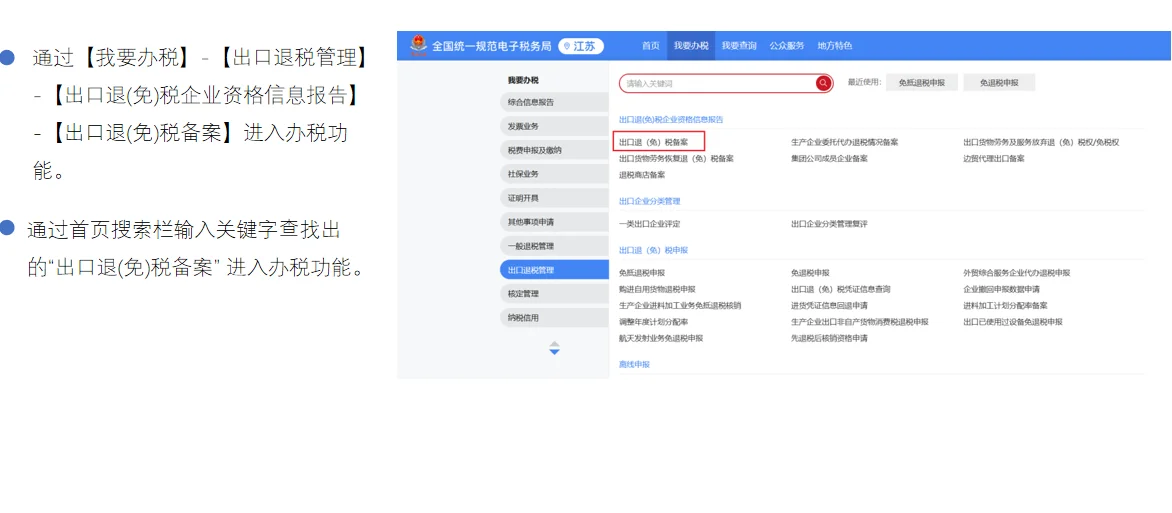Image resolution: width=1172 pixels, height=513 pixels.
Task: Click the down arrow below the sidebar list
Action: coord(554,352)
